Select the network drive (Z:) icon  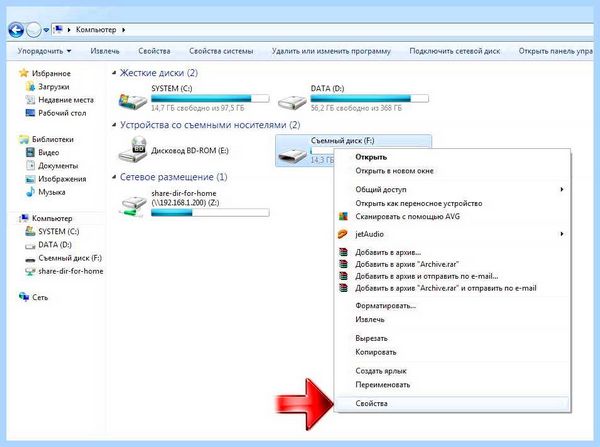click(132, 206)
